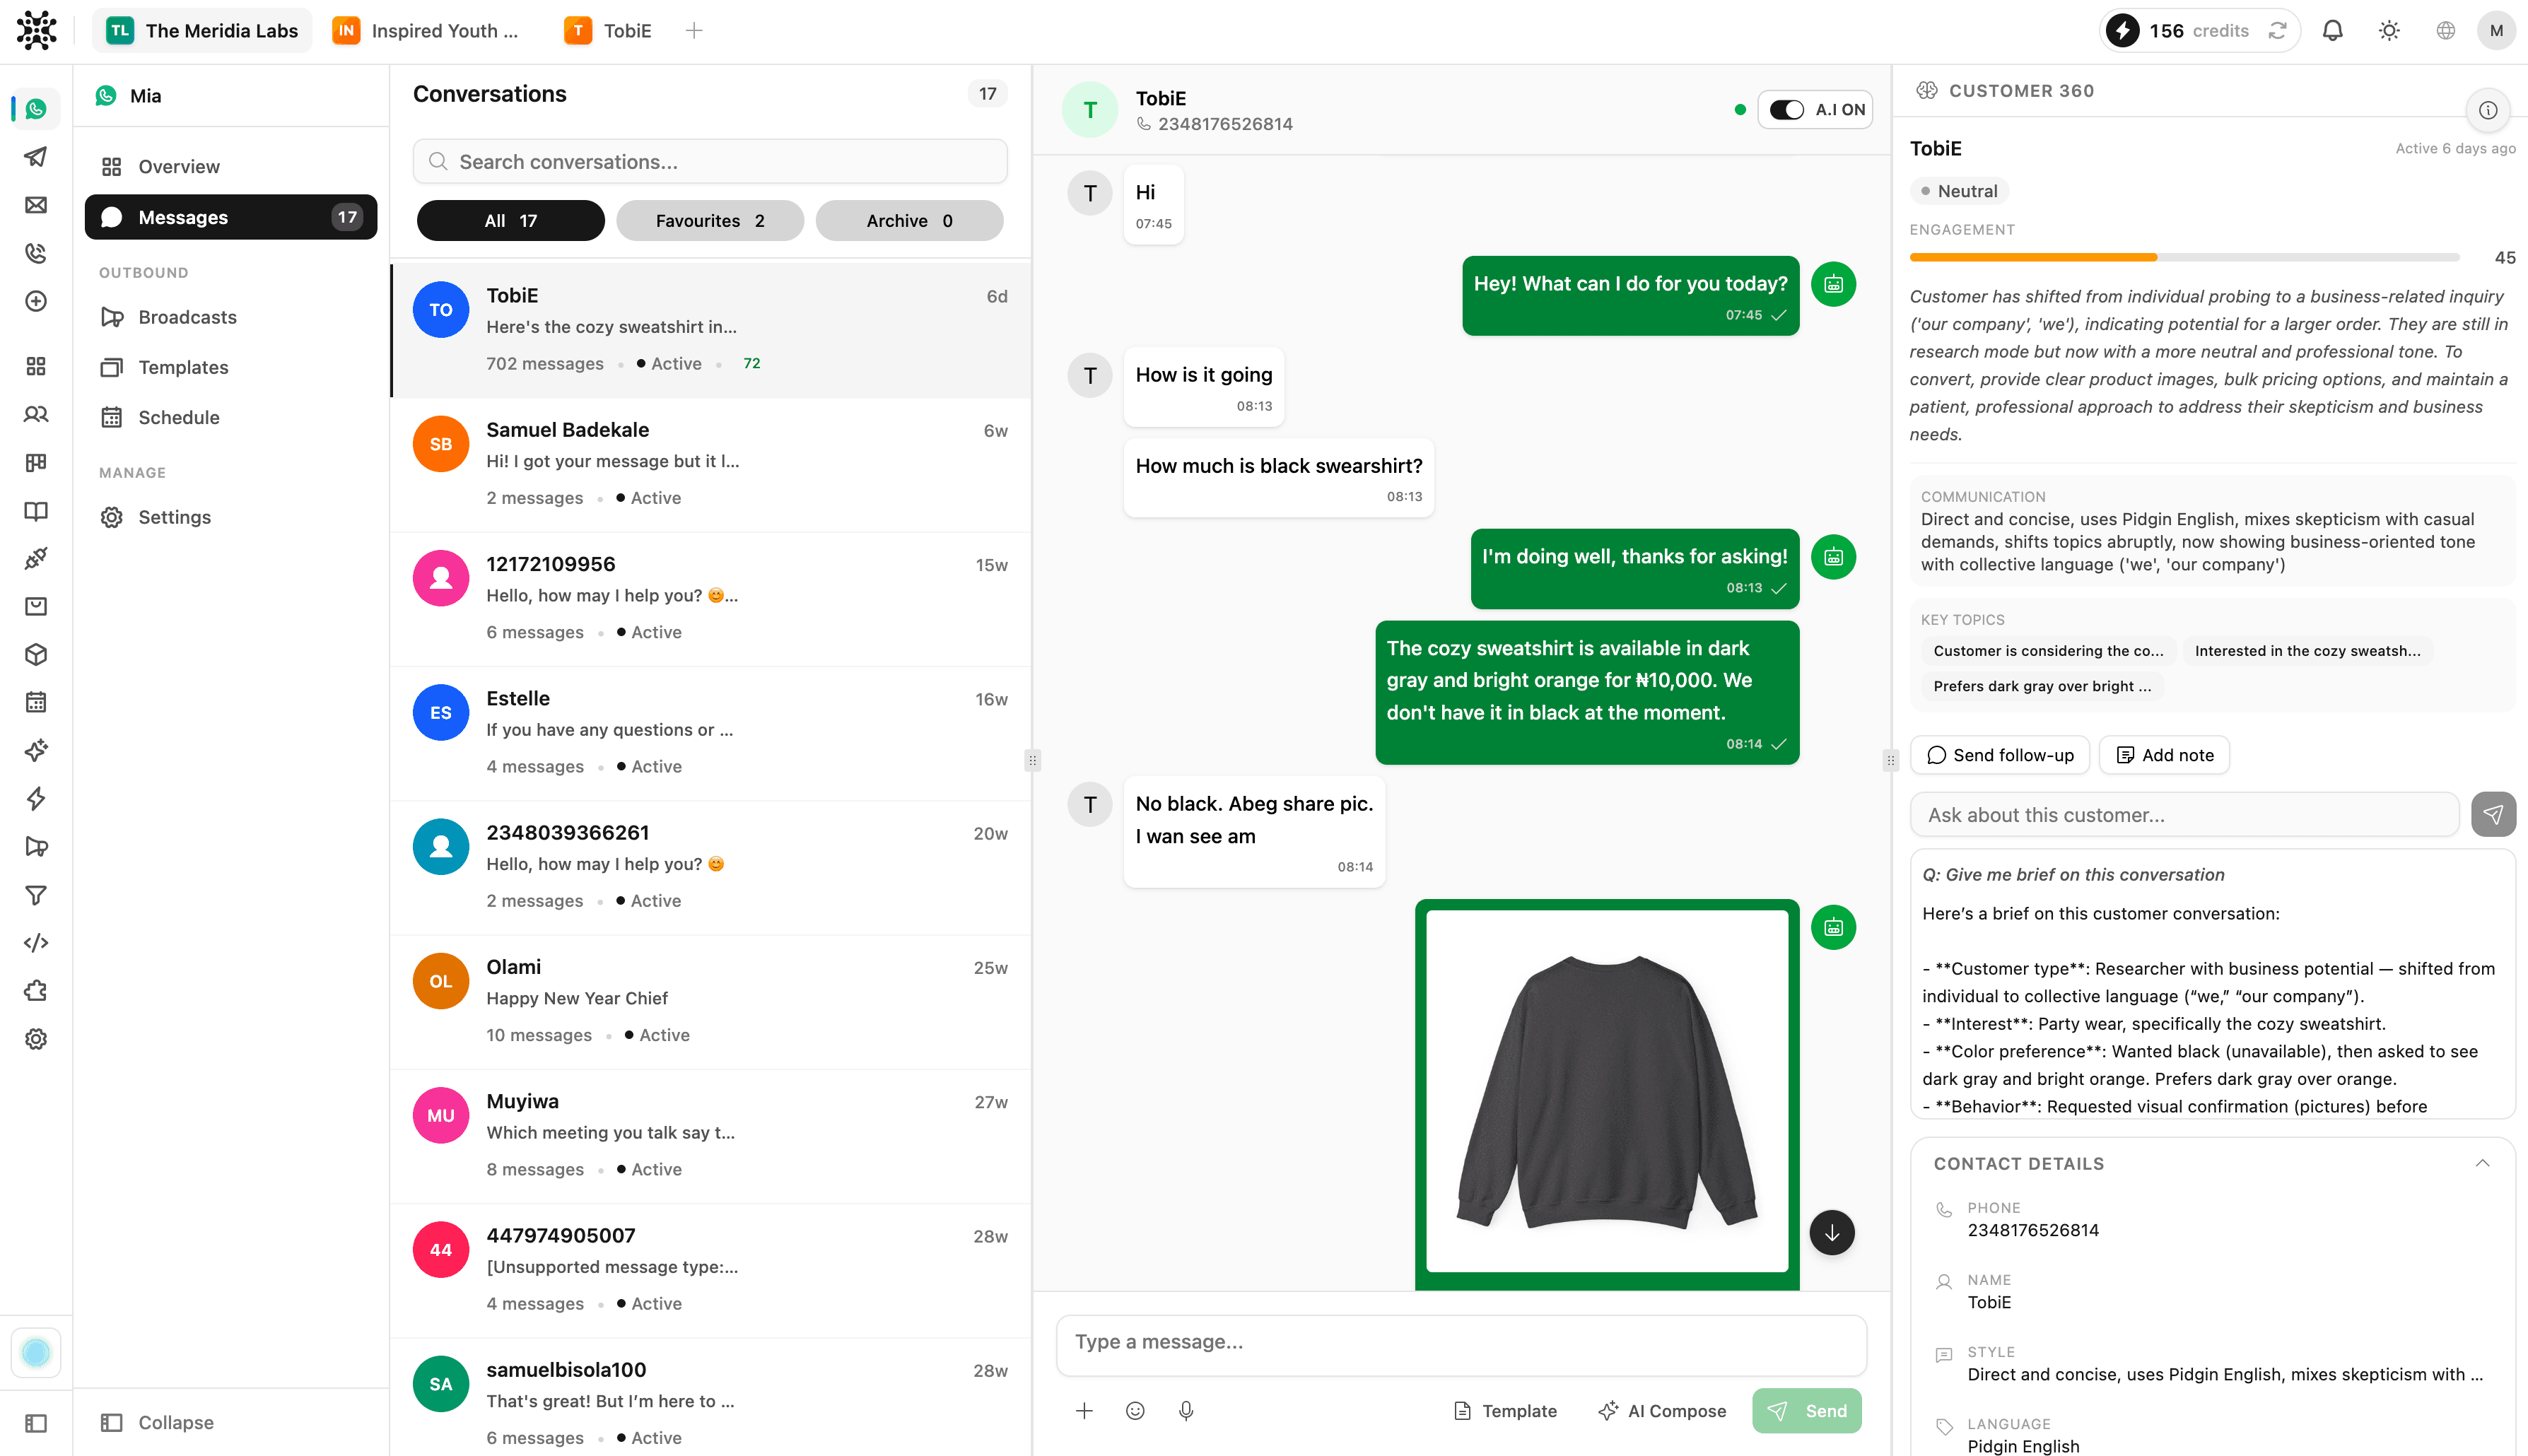
Task: Send the customer question with arrow icon
Action: pyautogui.click(x=2493, y=814)
